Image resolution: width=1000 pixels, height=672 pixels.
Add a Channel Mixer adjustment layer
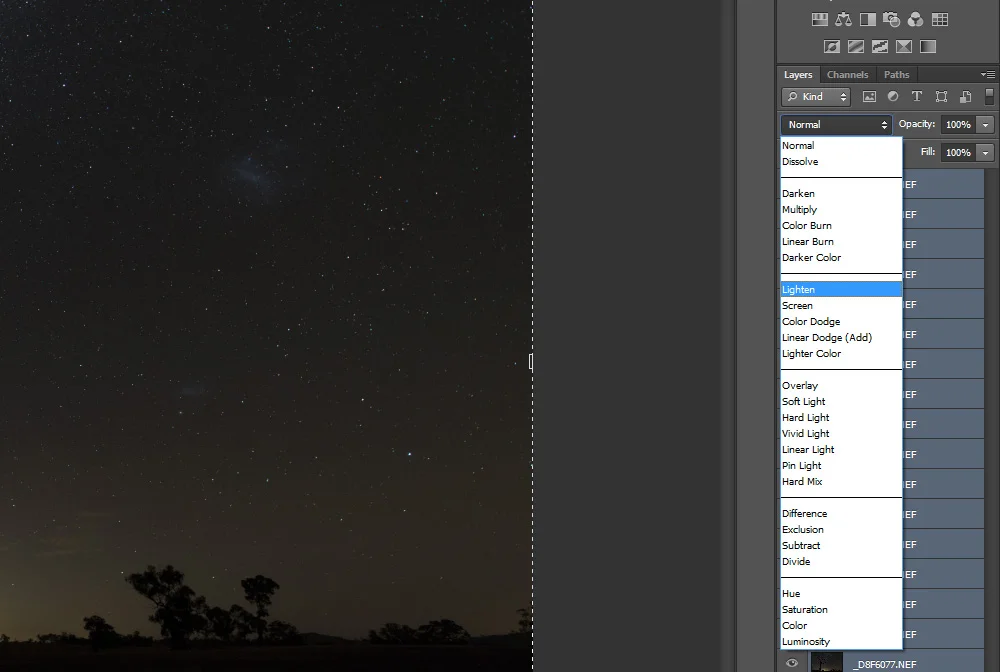pos(915,20)
